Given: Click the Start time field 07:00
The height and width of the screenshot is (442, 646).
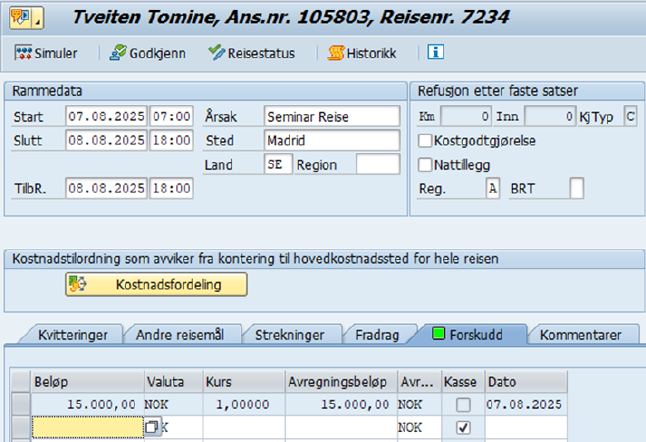Looking at the screenshot, I should [171, 116].
